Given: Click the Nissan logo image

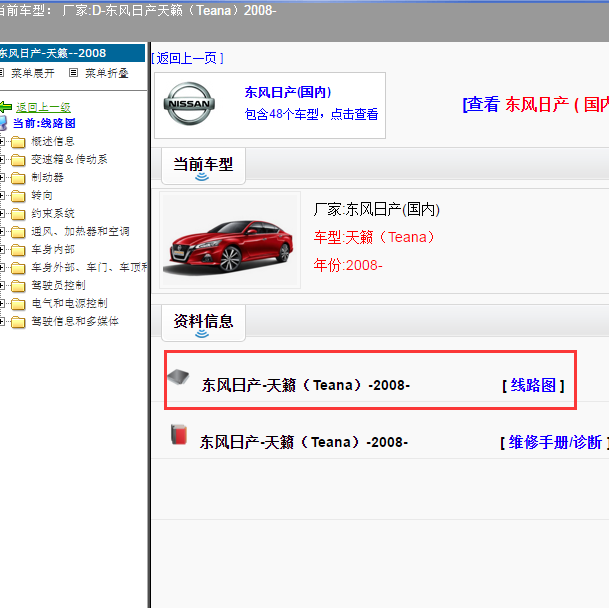Looking at the screenshot, I should (189, 104).
